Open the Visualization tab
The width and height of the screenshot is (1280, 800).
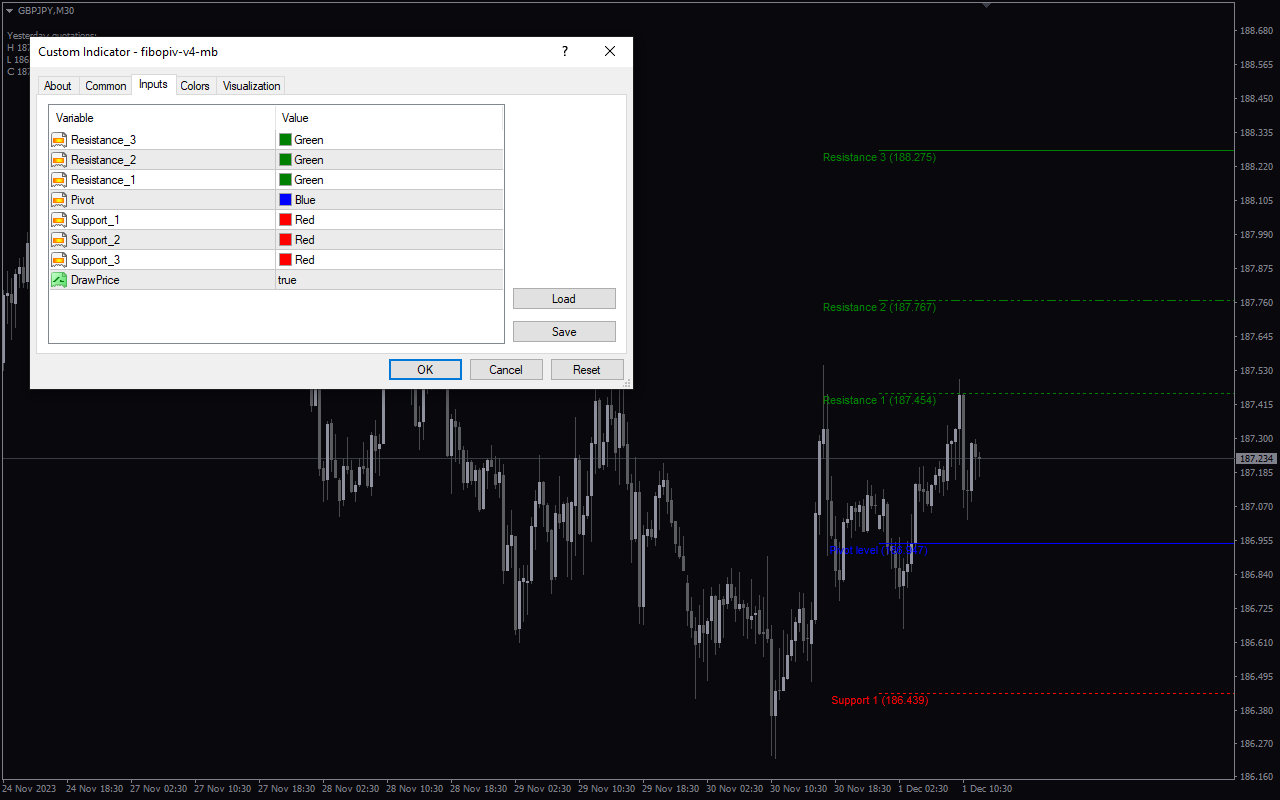(x=252, y=86)
